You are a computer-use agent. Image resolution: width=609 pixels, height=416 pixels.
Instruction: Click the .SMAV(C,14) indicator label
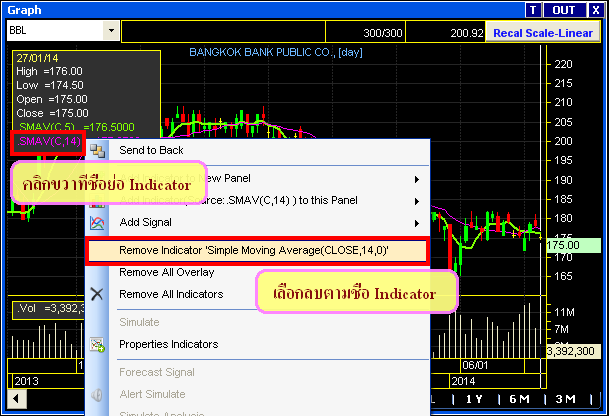(48, 142)
